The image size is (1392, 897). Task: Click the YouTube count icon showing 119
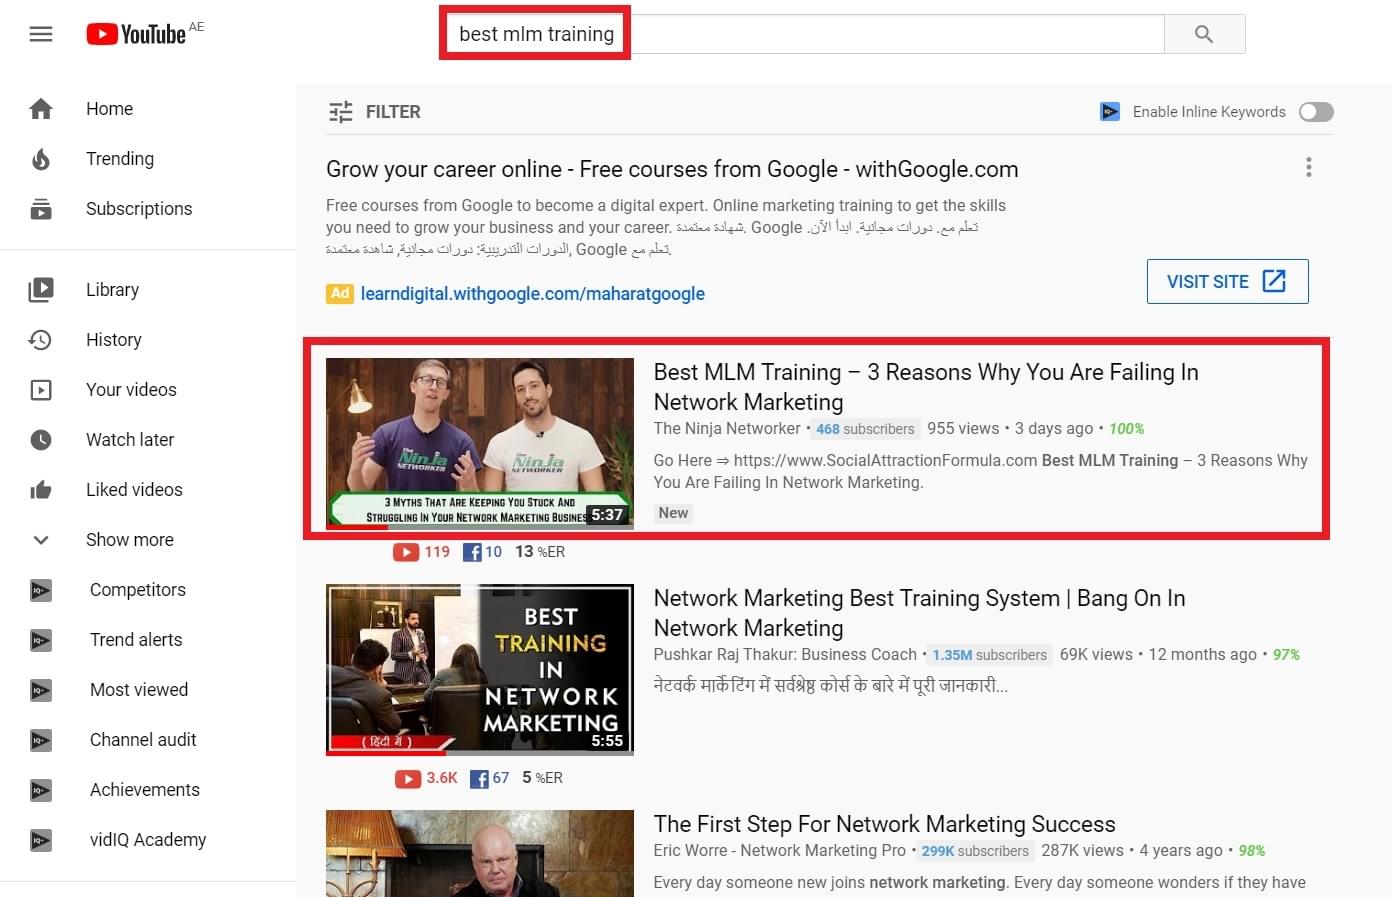[x=406, y=552]
